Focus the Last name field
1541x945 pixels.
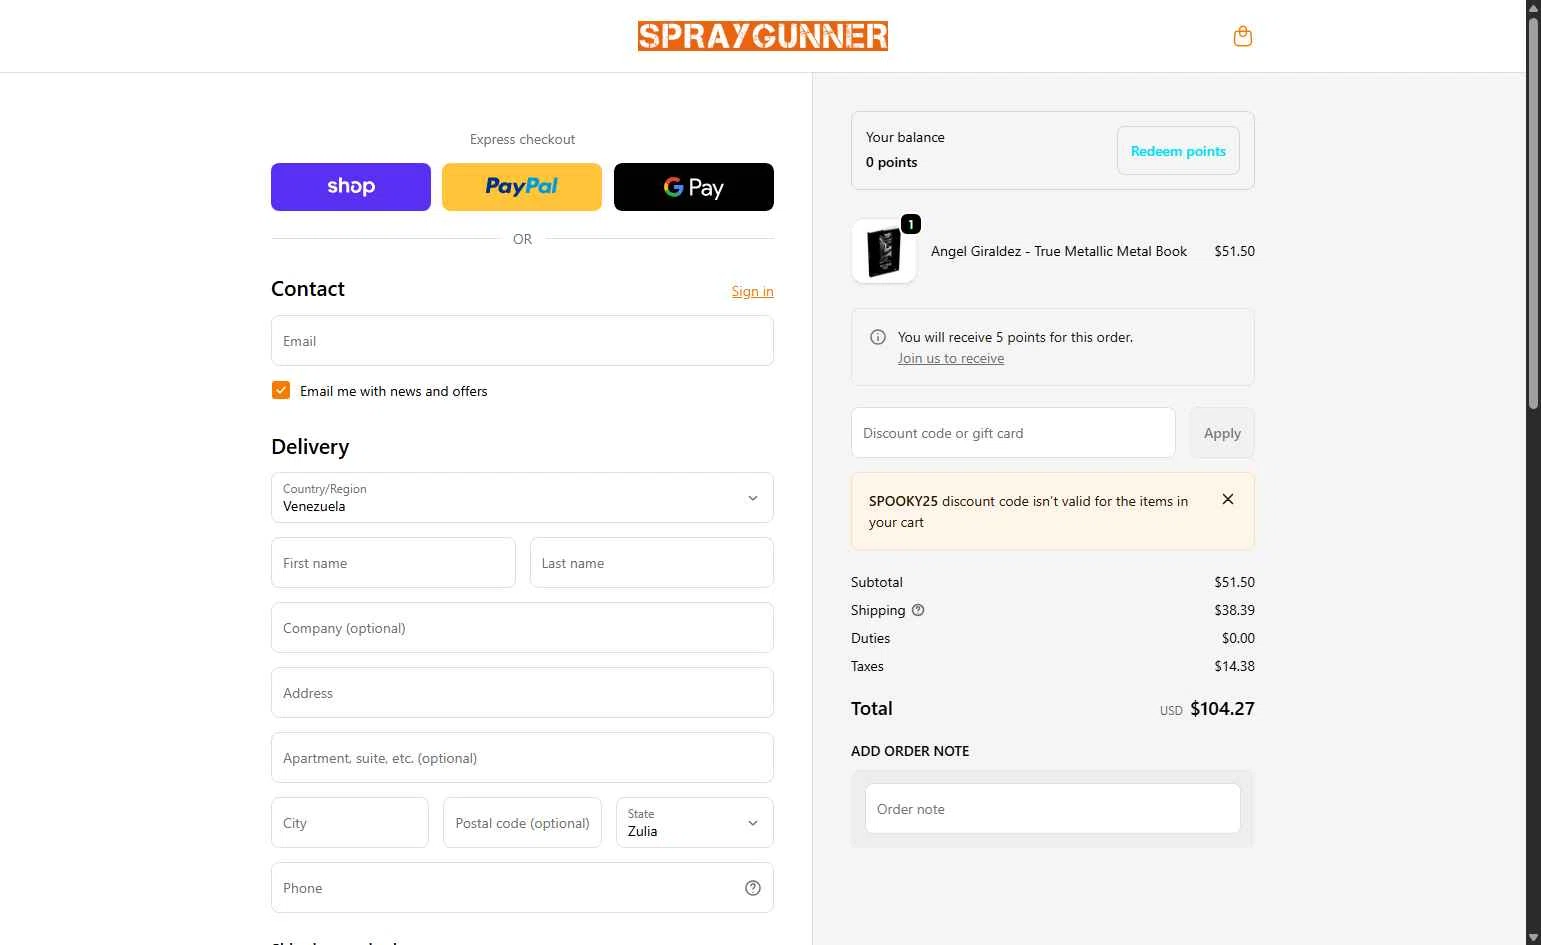tap(652, 563)
